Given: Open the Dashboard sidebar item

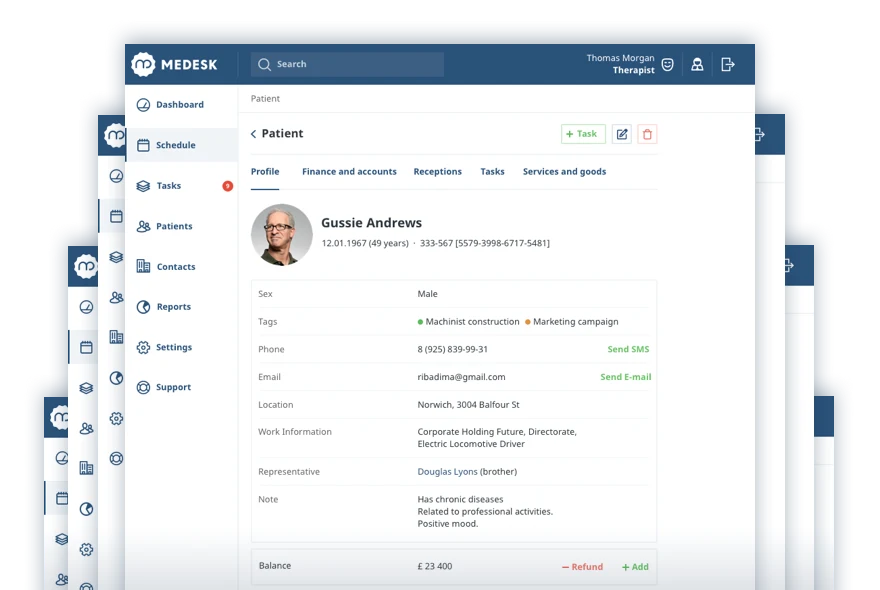Looking at the screenshot, I should point(181,104).
